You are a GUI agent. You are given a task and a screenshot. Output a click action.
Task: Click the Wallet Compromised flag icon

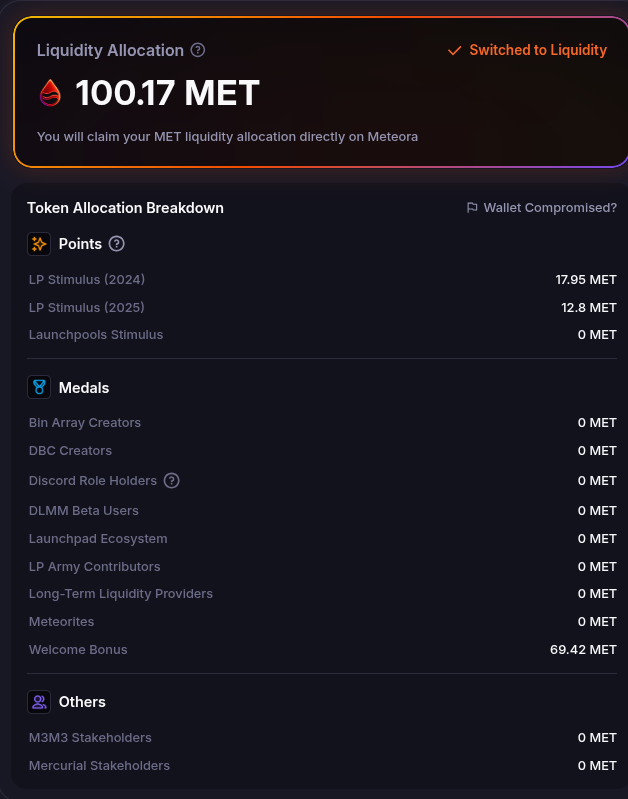[472, 208]
